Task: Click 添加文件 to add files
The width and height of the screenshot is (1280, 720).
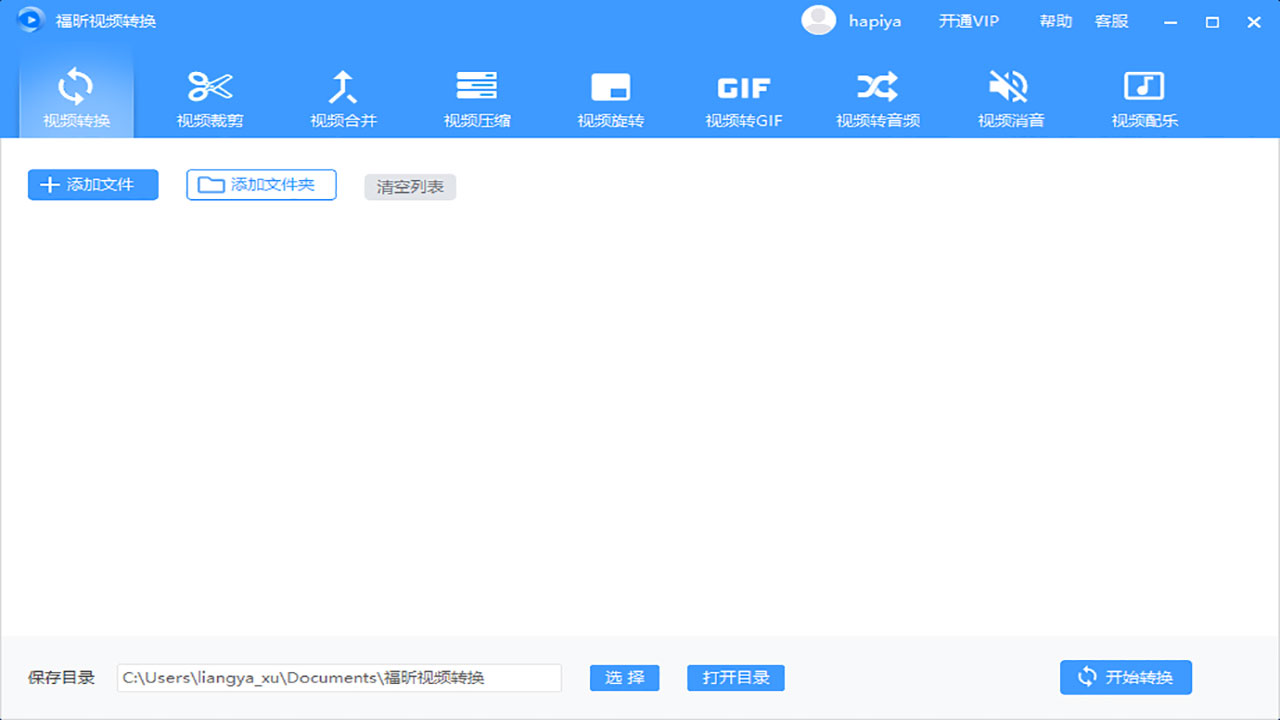Action: pos(92,185)
